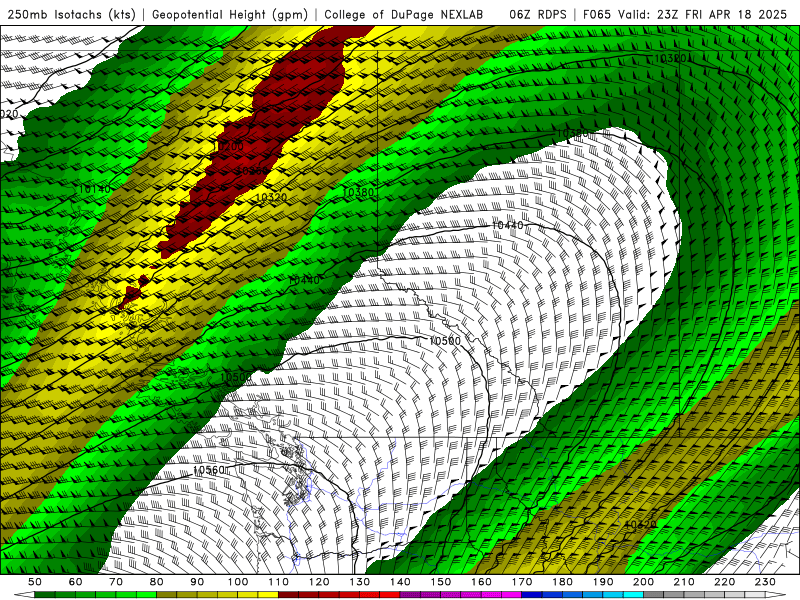Click the 170 knot legend value

point(521,582)
